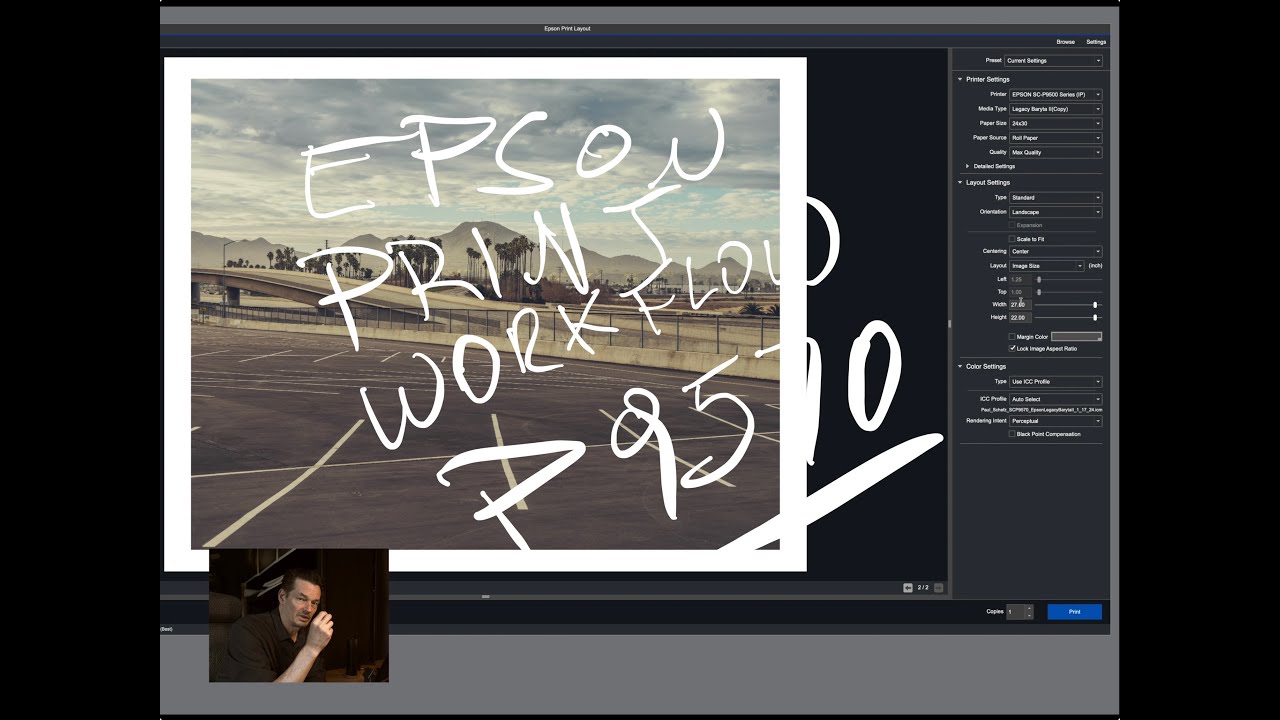Decrease copies with the stepper down arrow
Screen dimensions: 1280x720
pos(1029,615)
